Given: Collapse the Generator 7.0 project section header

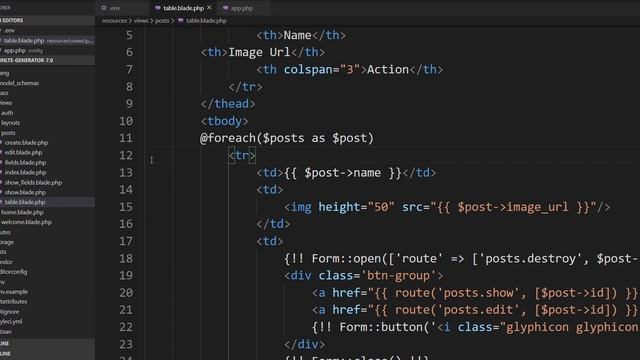Looking at the screenshot, I should 47,60.
